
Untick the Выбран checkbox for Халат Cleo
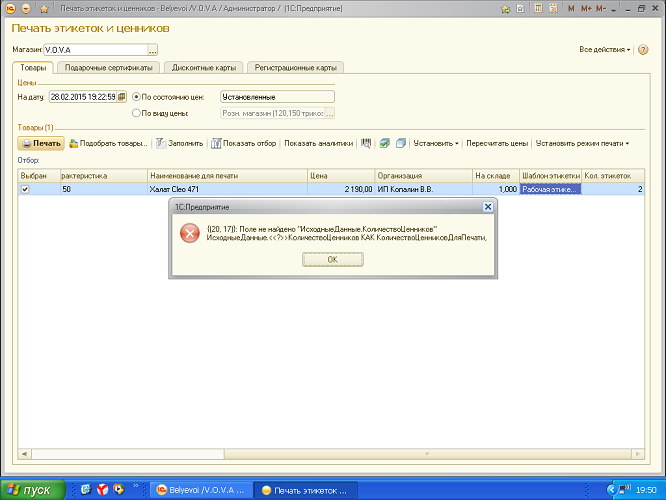tap(25, 189)
